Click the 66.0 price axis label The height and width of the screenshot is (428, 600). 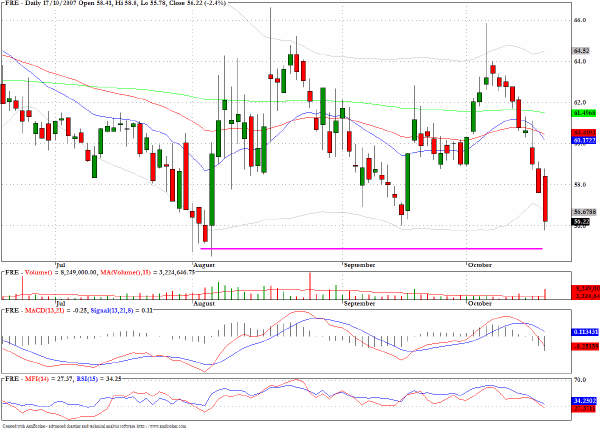580,20
